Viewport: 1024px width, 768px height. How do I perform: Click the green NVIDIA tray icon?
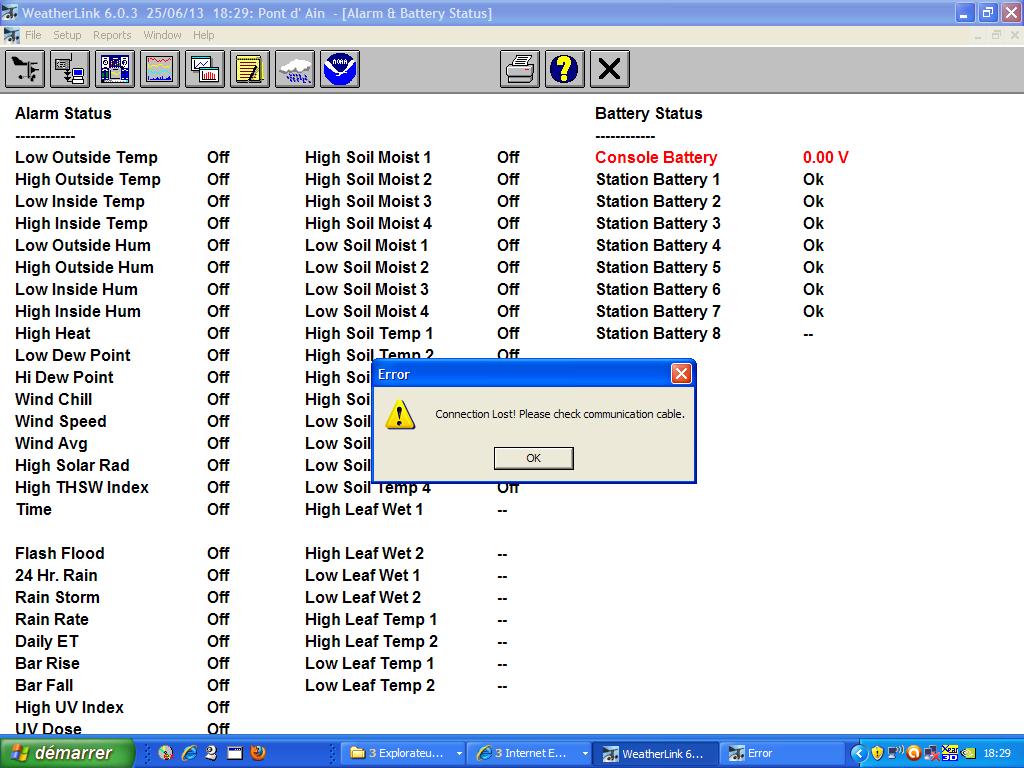[x=968, y=753]
